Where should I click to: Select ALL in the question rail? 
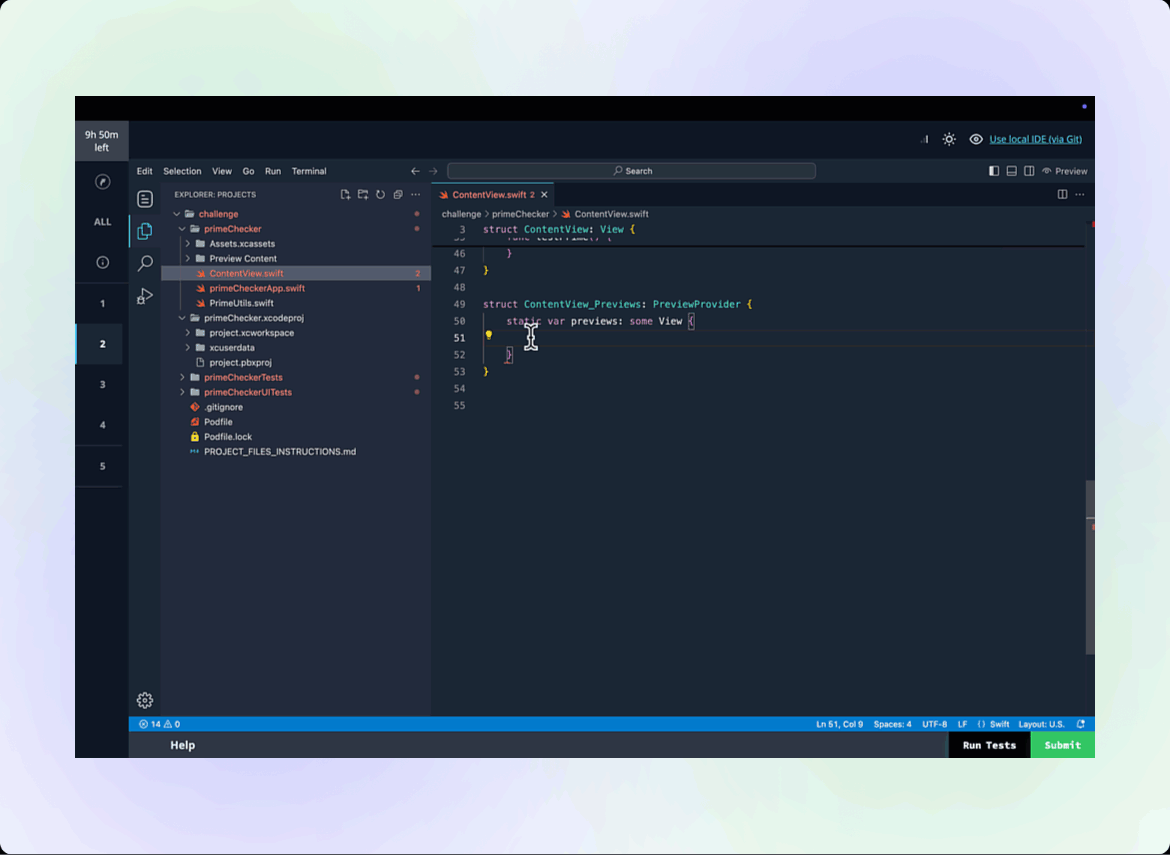click(102, 222)
